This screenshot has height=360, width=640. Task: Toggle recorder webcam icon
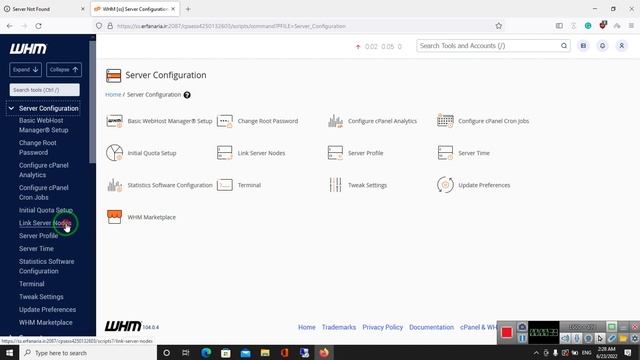[588, 338]
